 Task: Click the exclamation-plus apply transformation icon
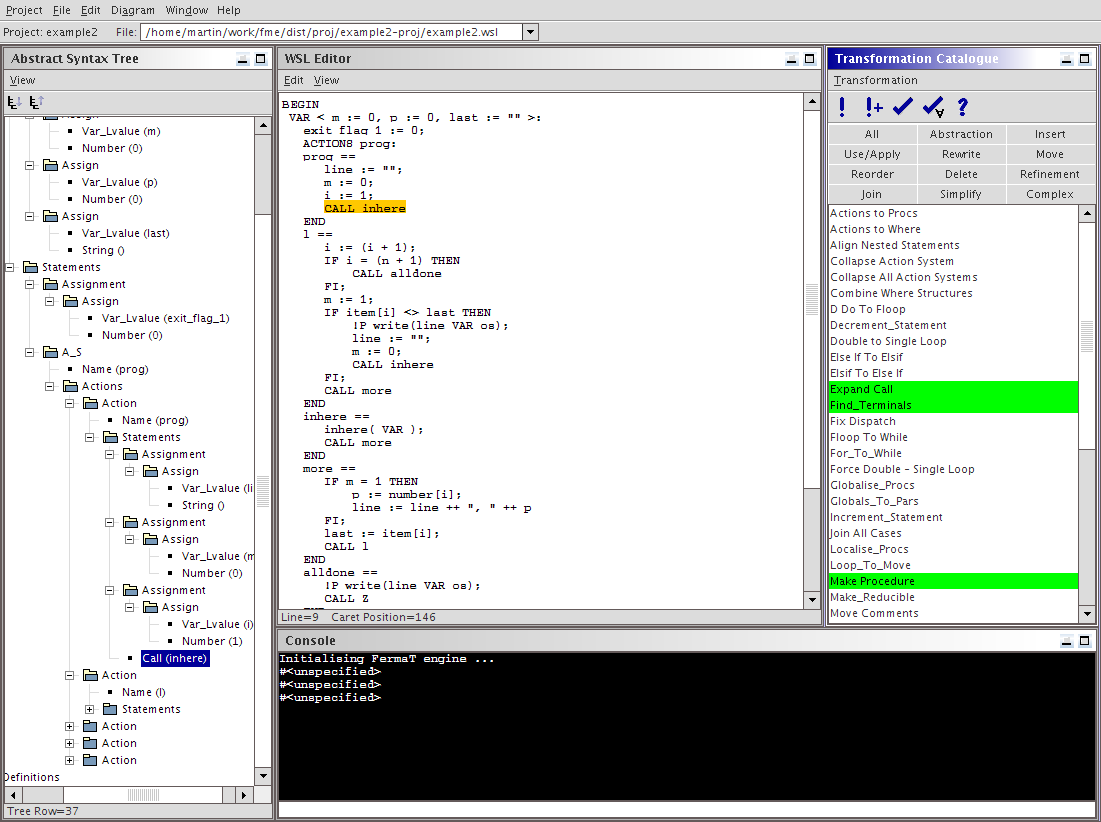pos(873,107)
